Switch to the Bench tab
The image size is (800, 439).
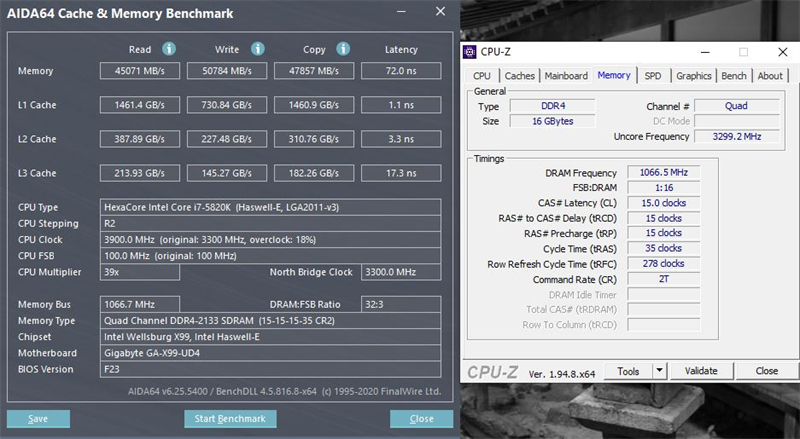734,76
